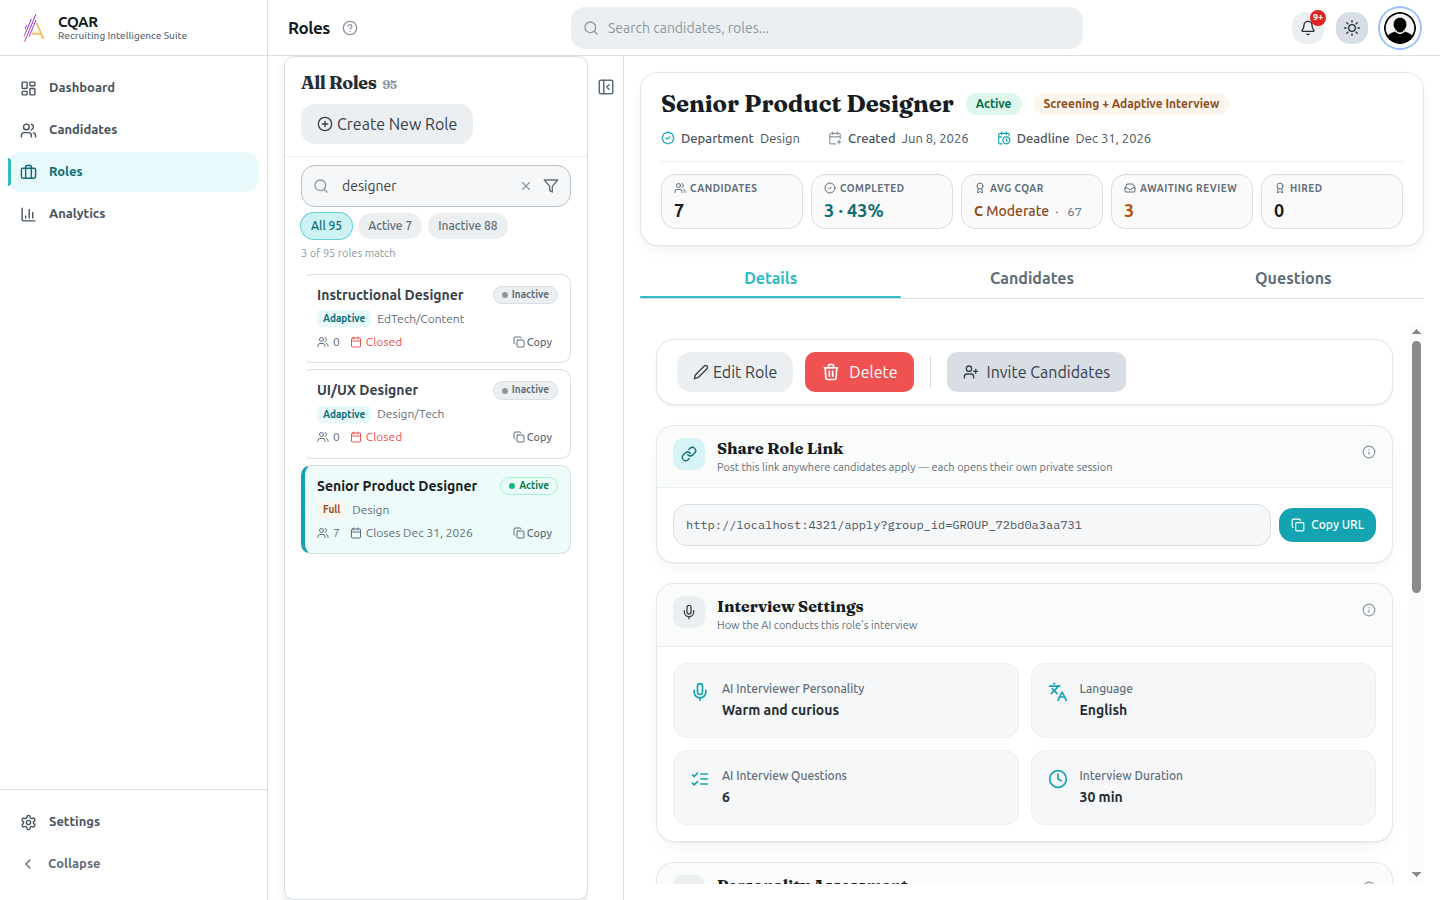1440x900 pixels.
Task: Click the search magnifier in roles search box
Action: click(x=321, y=186)
